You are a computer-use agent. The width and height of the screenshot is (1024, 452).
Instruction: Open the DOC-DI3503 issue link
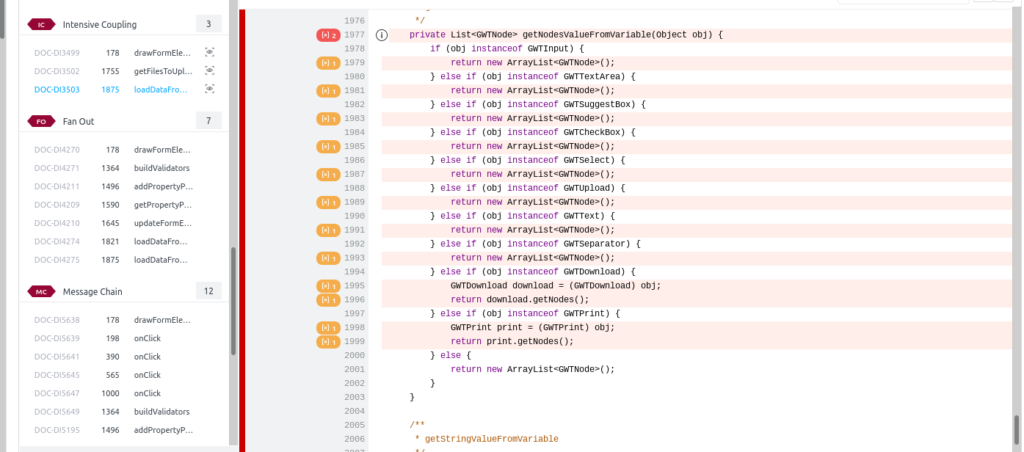tap(56, 89)
